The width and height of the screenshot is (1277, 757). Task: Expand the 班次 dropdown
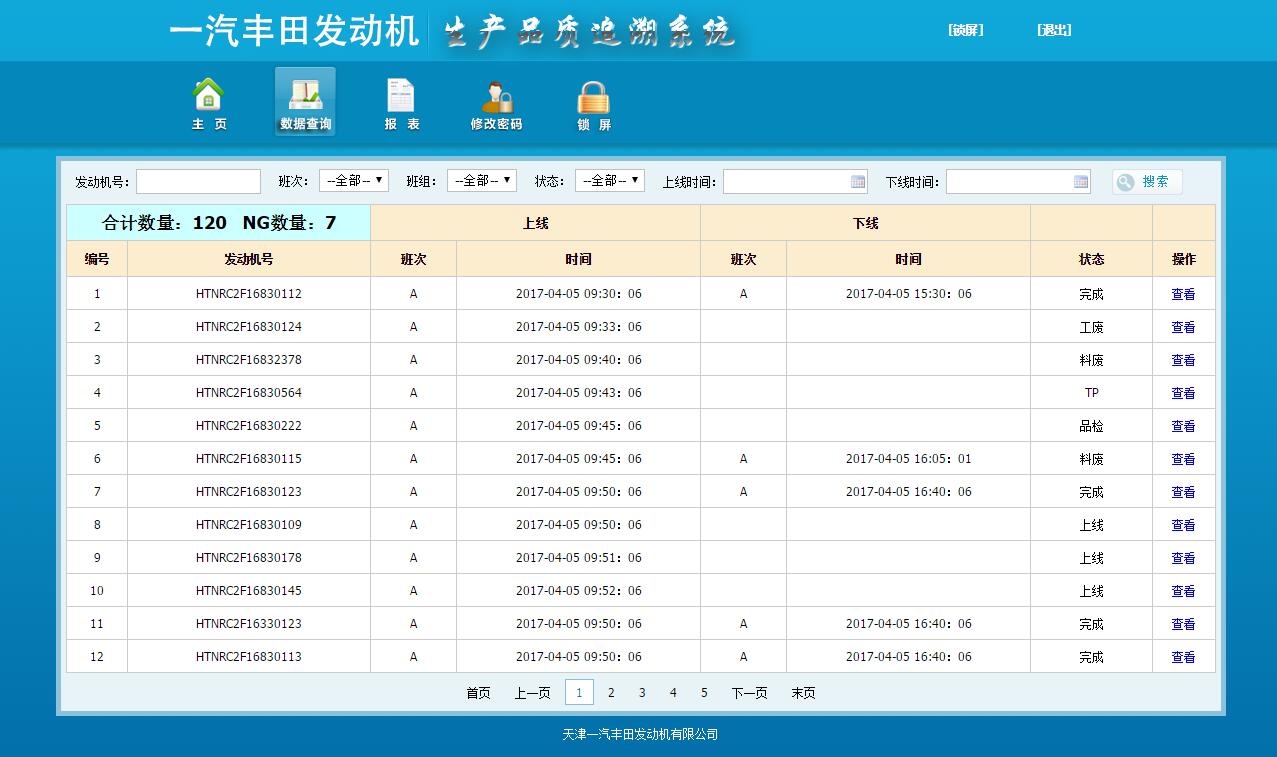pos(353,181)
